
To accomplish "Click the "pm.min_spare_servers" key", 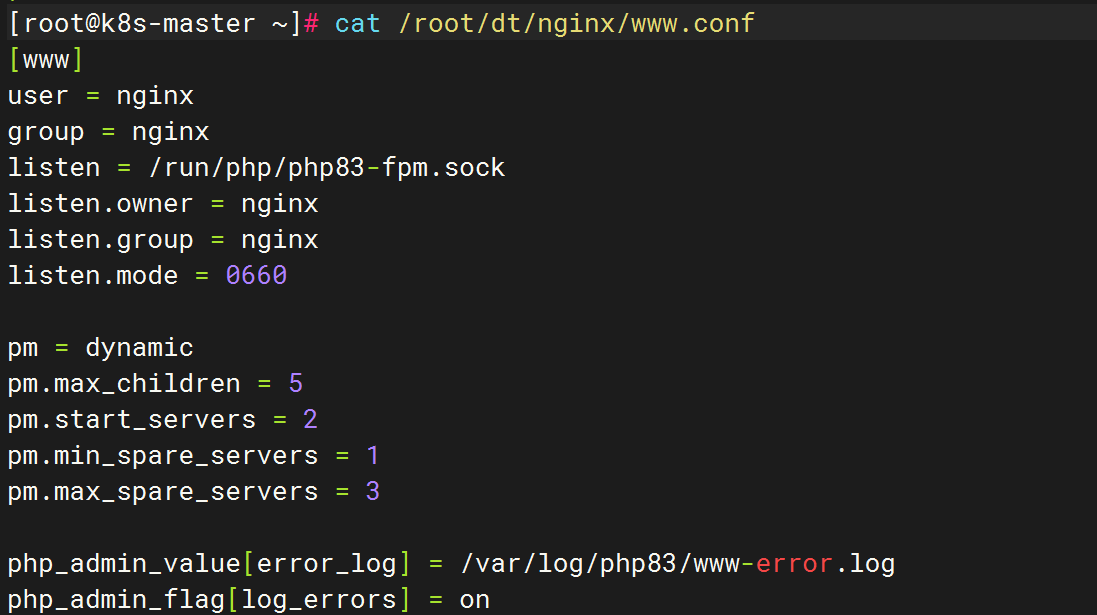I will (163, 456).
